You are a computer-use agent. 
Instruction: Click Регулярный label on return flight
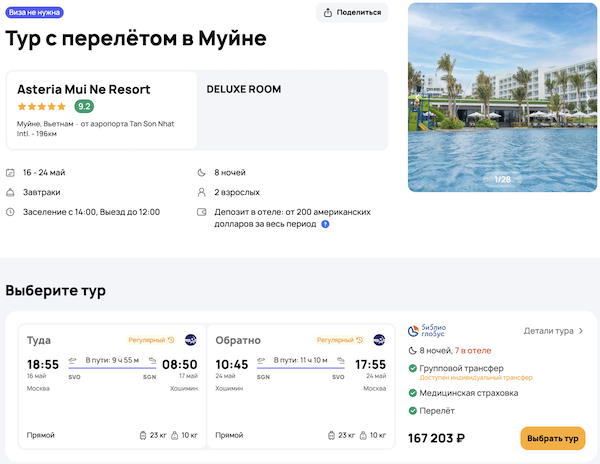[x=339, y=340]
